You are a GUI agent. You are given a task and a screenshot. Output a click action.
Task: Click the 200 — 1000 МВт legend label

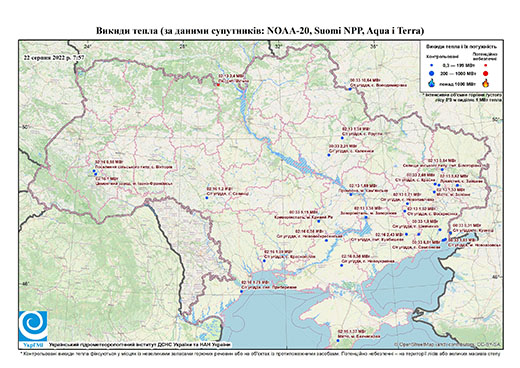tap(459, 73)
